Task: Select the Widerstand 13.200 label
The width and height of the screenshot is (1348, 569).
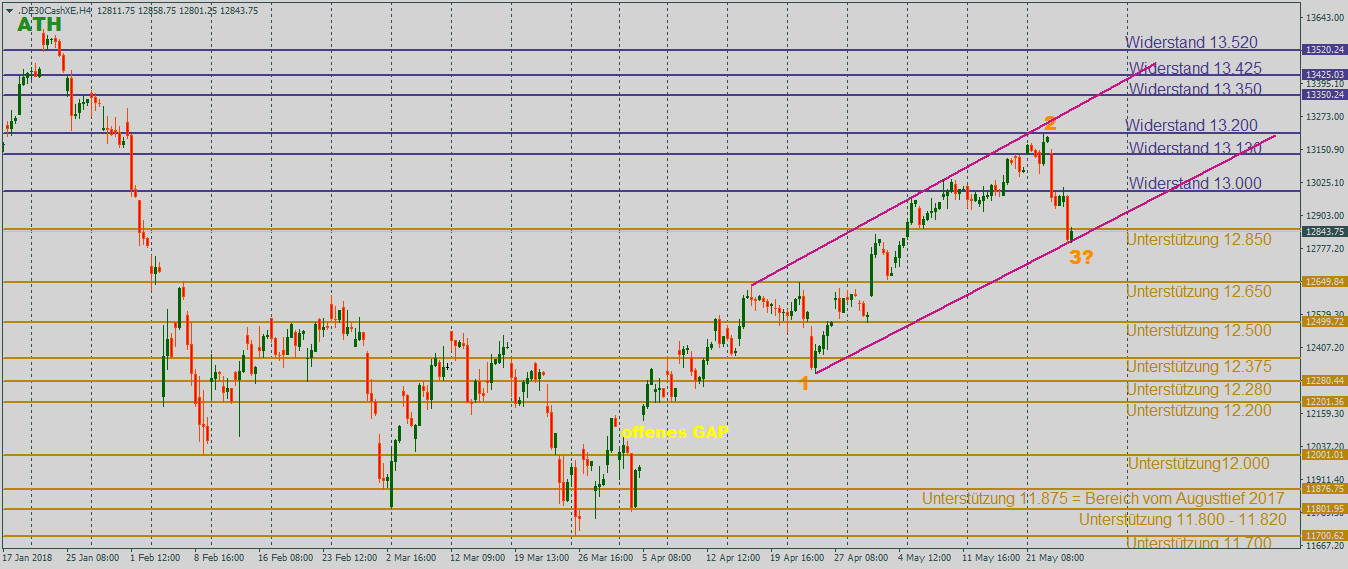Action: tap(1191, 126)
